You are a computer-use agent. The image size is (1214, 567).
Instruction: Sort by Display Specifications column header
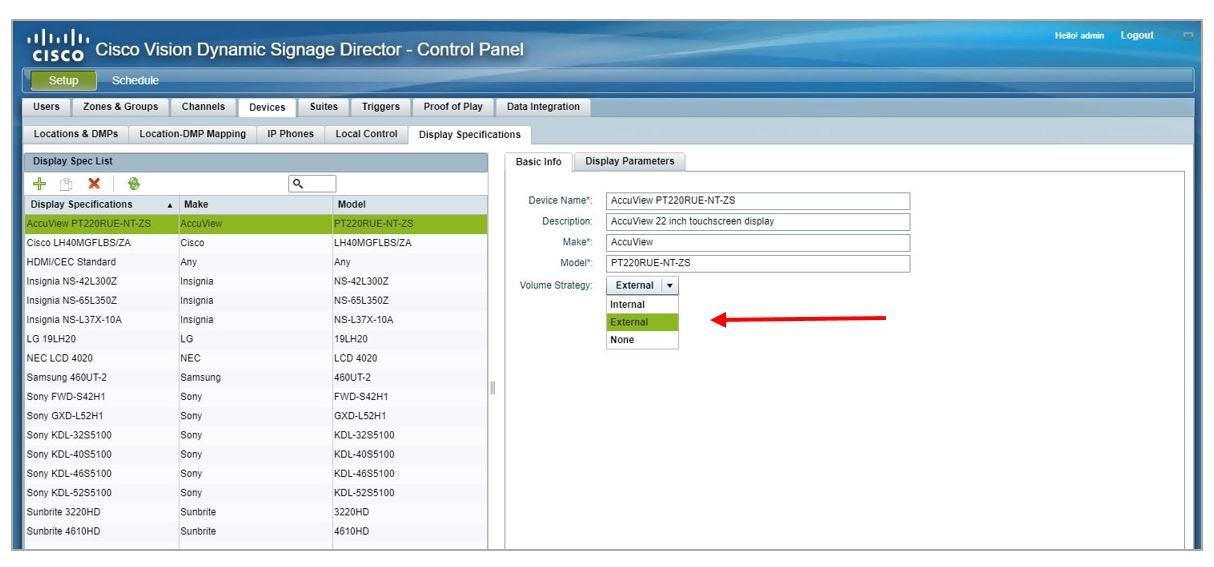click(100, 204)
